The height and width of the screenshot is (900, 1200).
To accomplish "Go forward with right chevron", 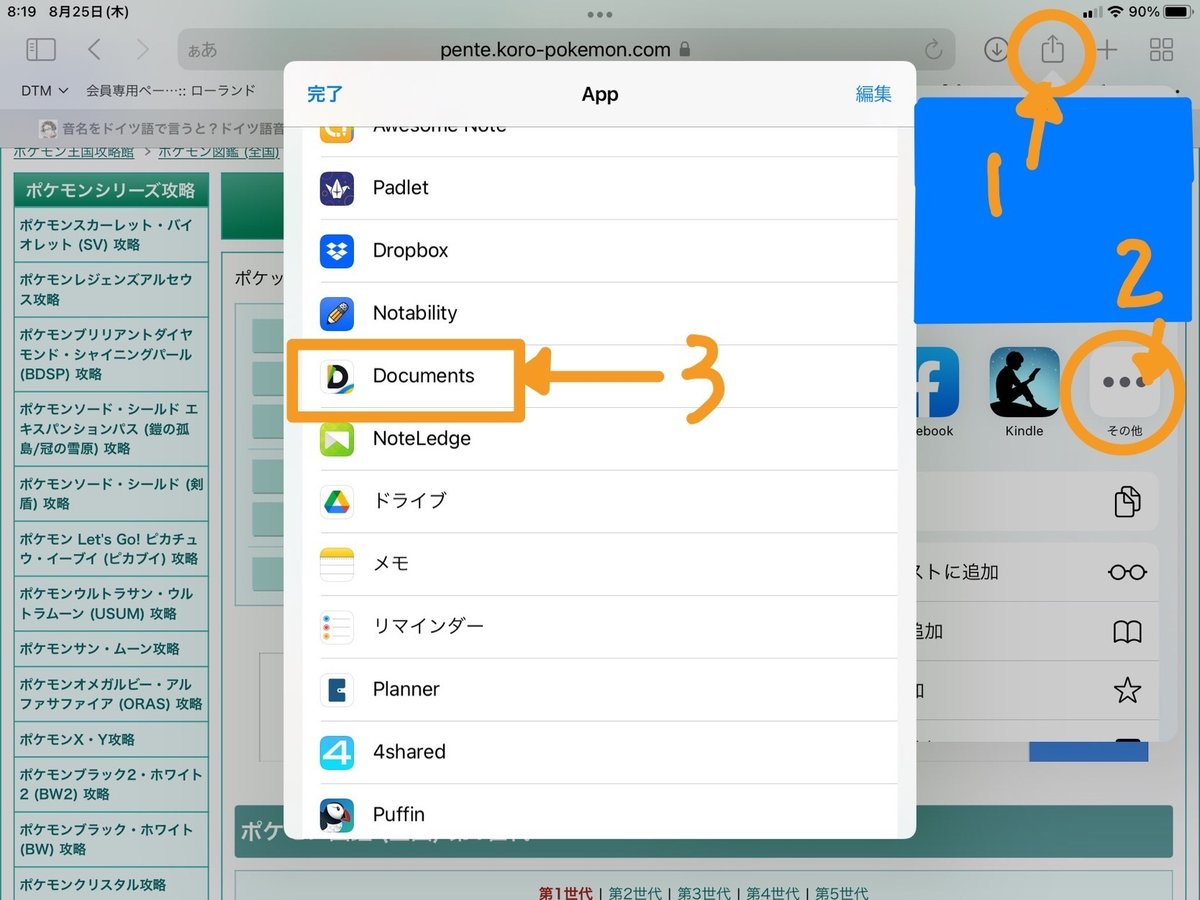I will pos(142,50).
